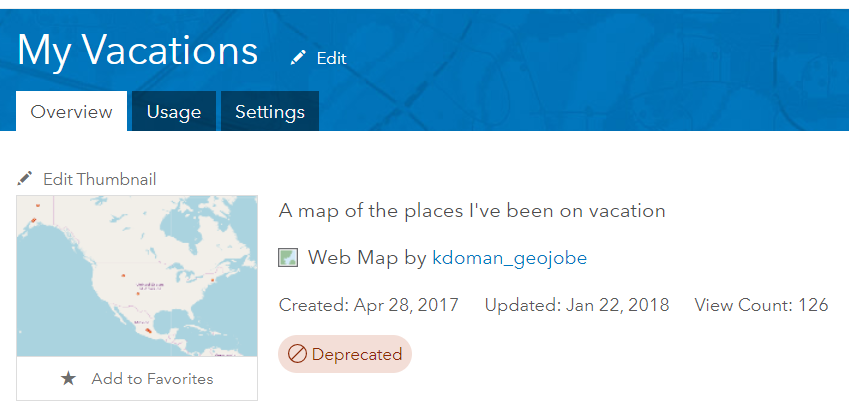Click the pencil icon for Edit Thumbnail
The image size is (849, 416).
[x=25, y=179]
